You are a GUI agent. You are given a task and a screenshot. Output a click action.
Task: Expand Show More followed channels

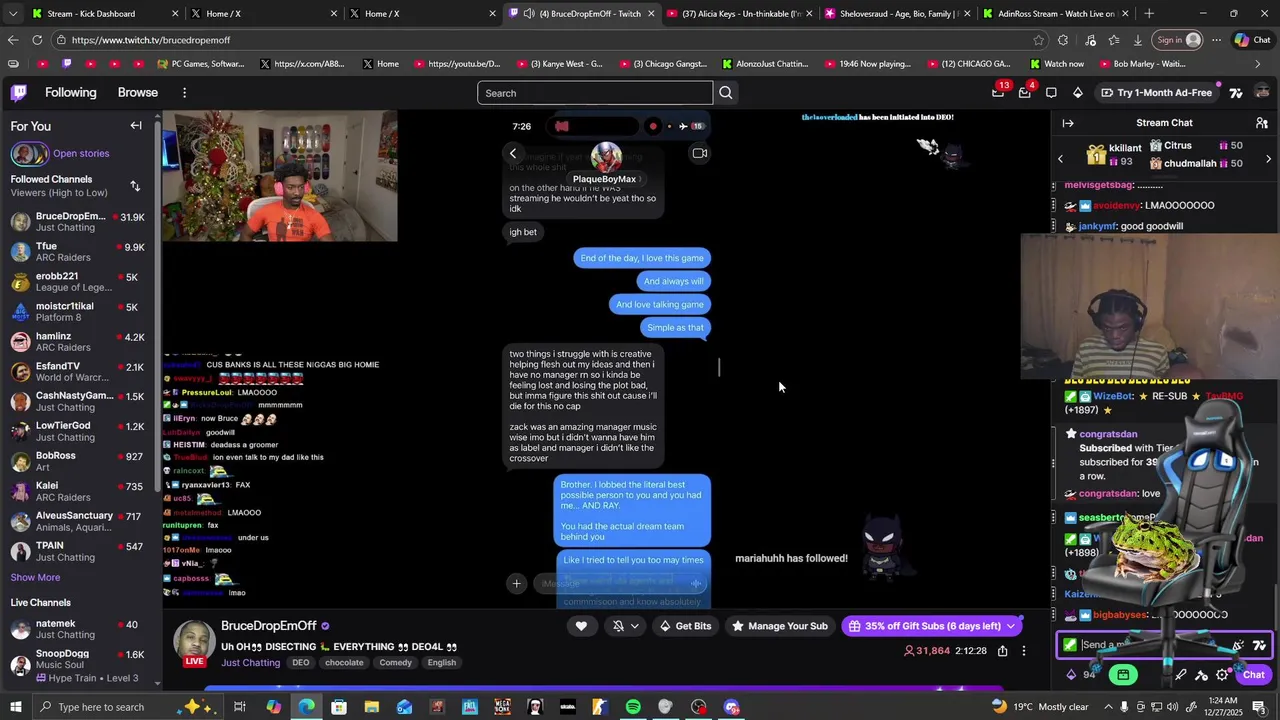click(35, 577)
